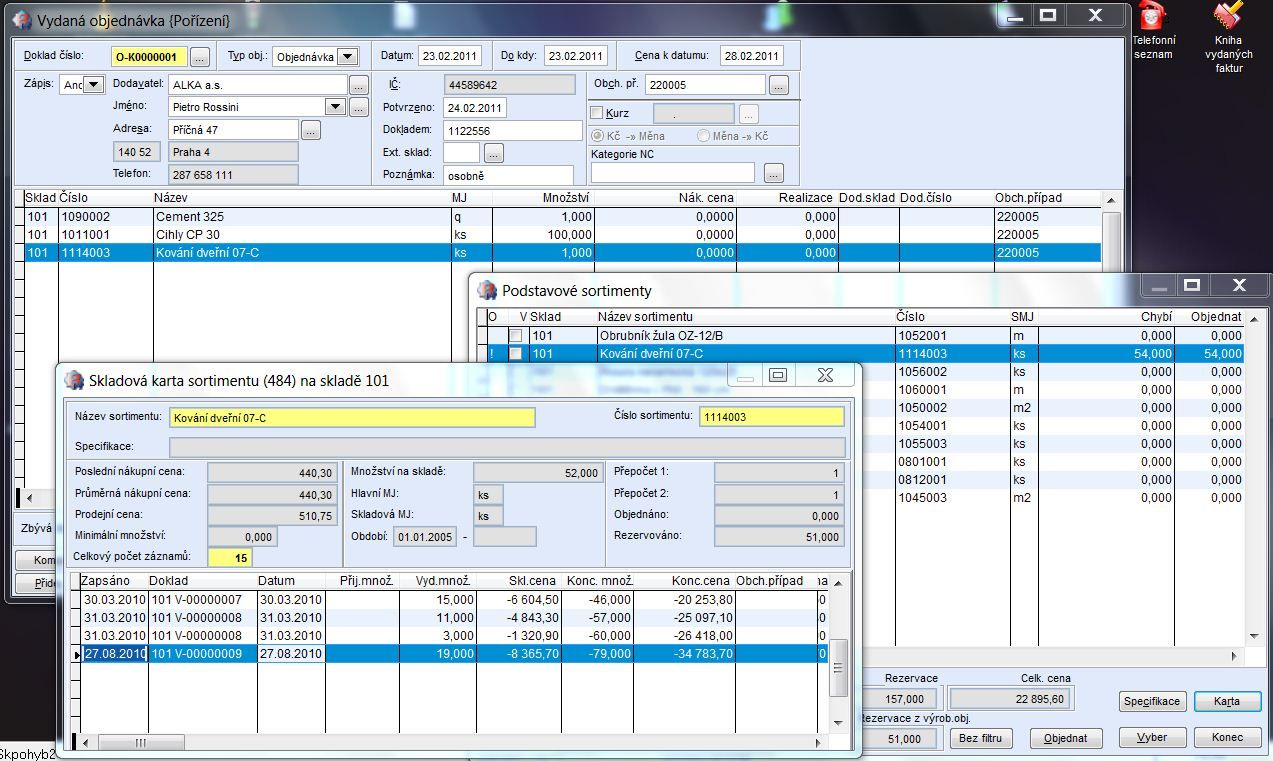
Task: Click the order table vertical scrollbar up arrow
Action: 1109,199
